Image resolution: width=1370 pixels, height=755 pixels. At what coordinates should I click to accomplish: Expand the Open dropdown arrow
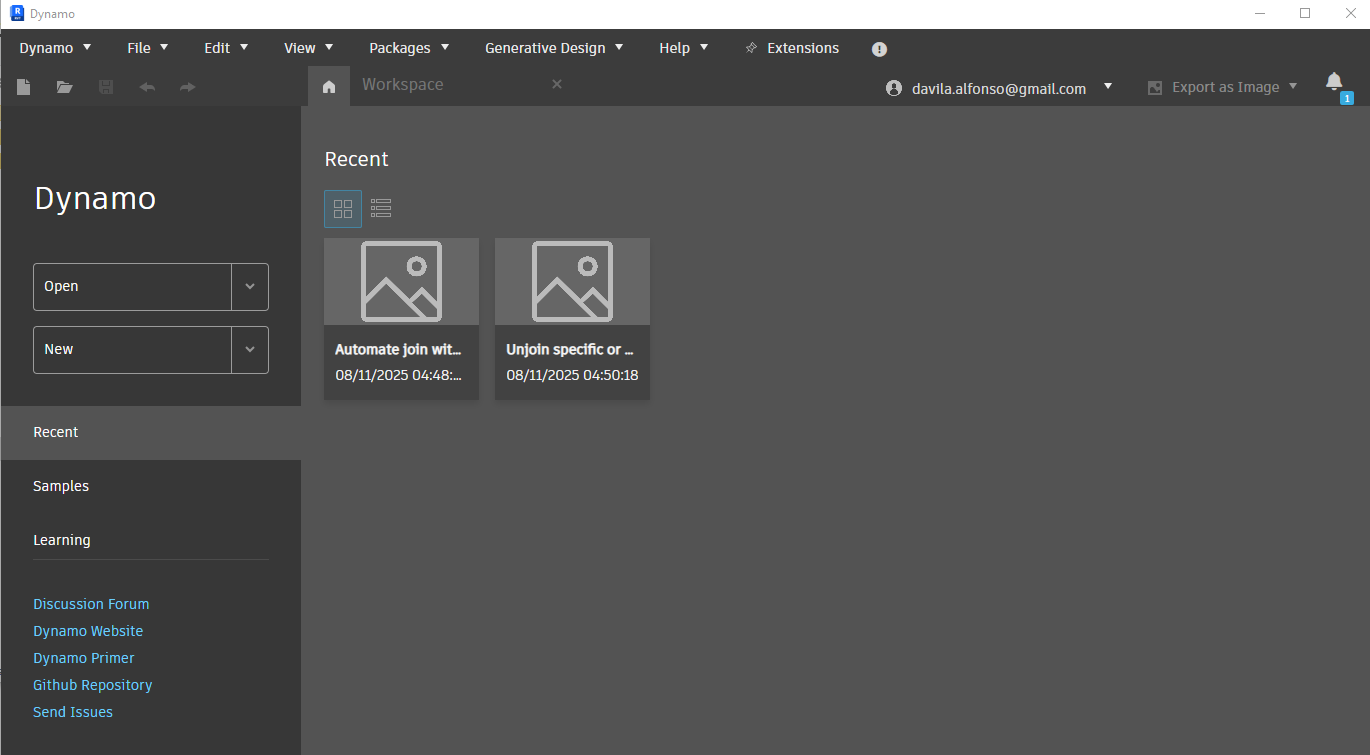tap(250, 287)
